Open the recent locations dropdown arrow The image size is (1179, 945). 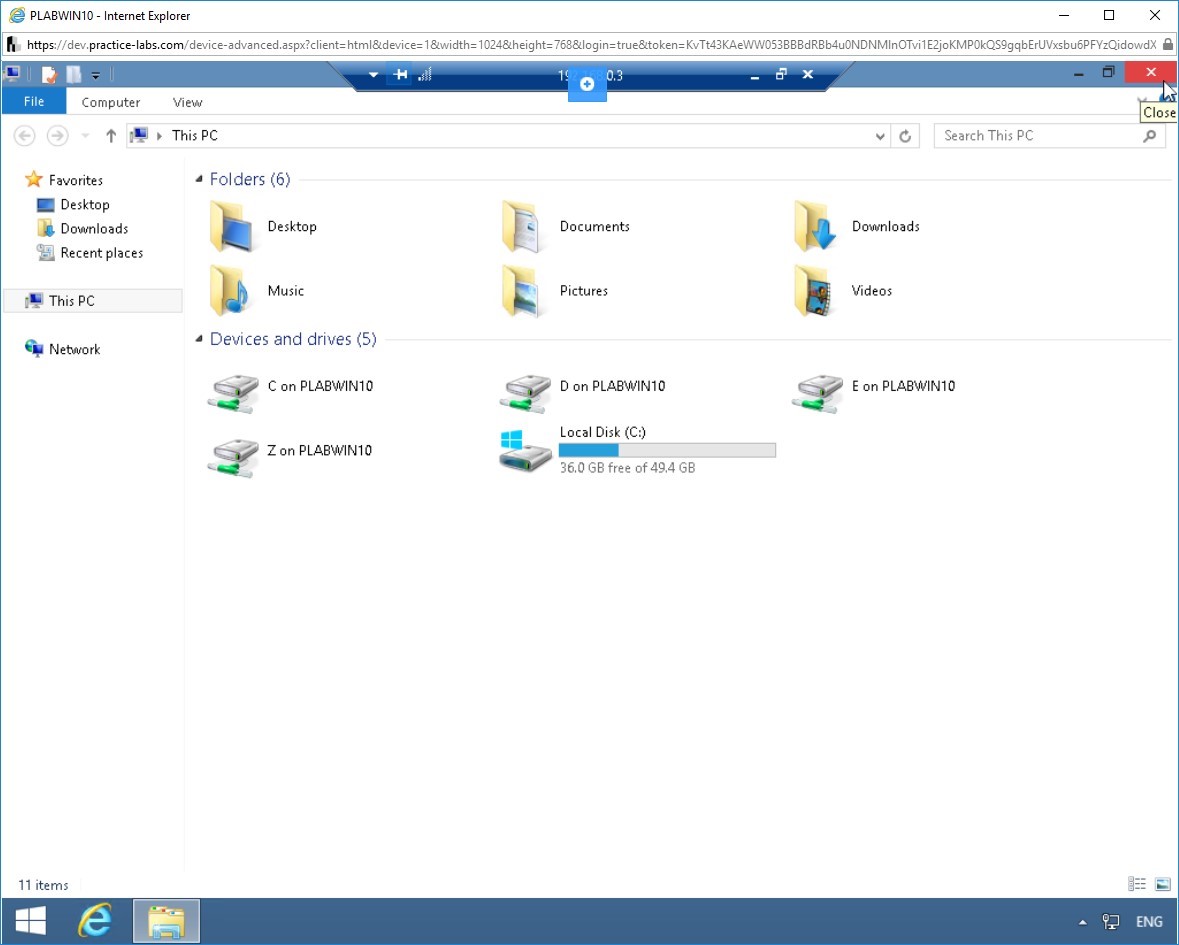click(85, 135)
